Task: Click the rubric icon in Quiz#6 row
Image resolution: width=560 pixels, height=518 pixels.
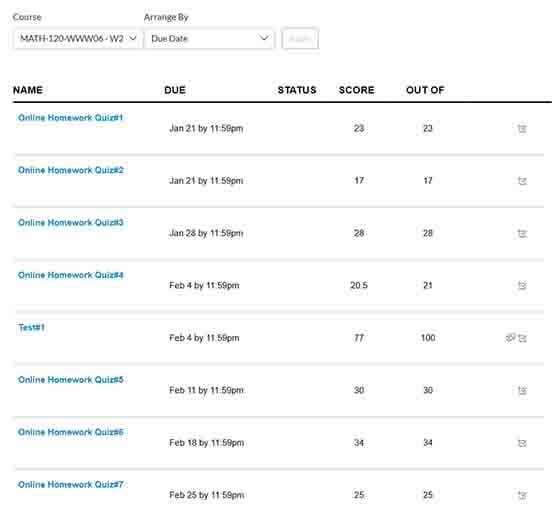Action: coord(522,443)
